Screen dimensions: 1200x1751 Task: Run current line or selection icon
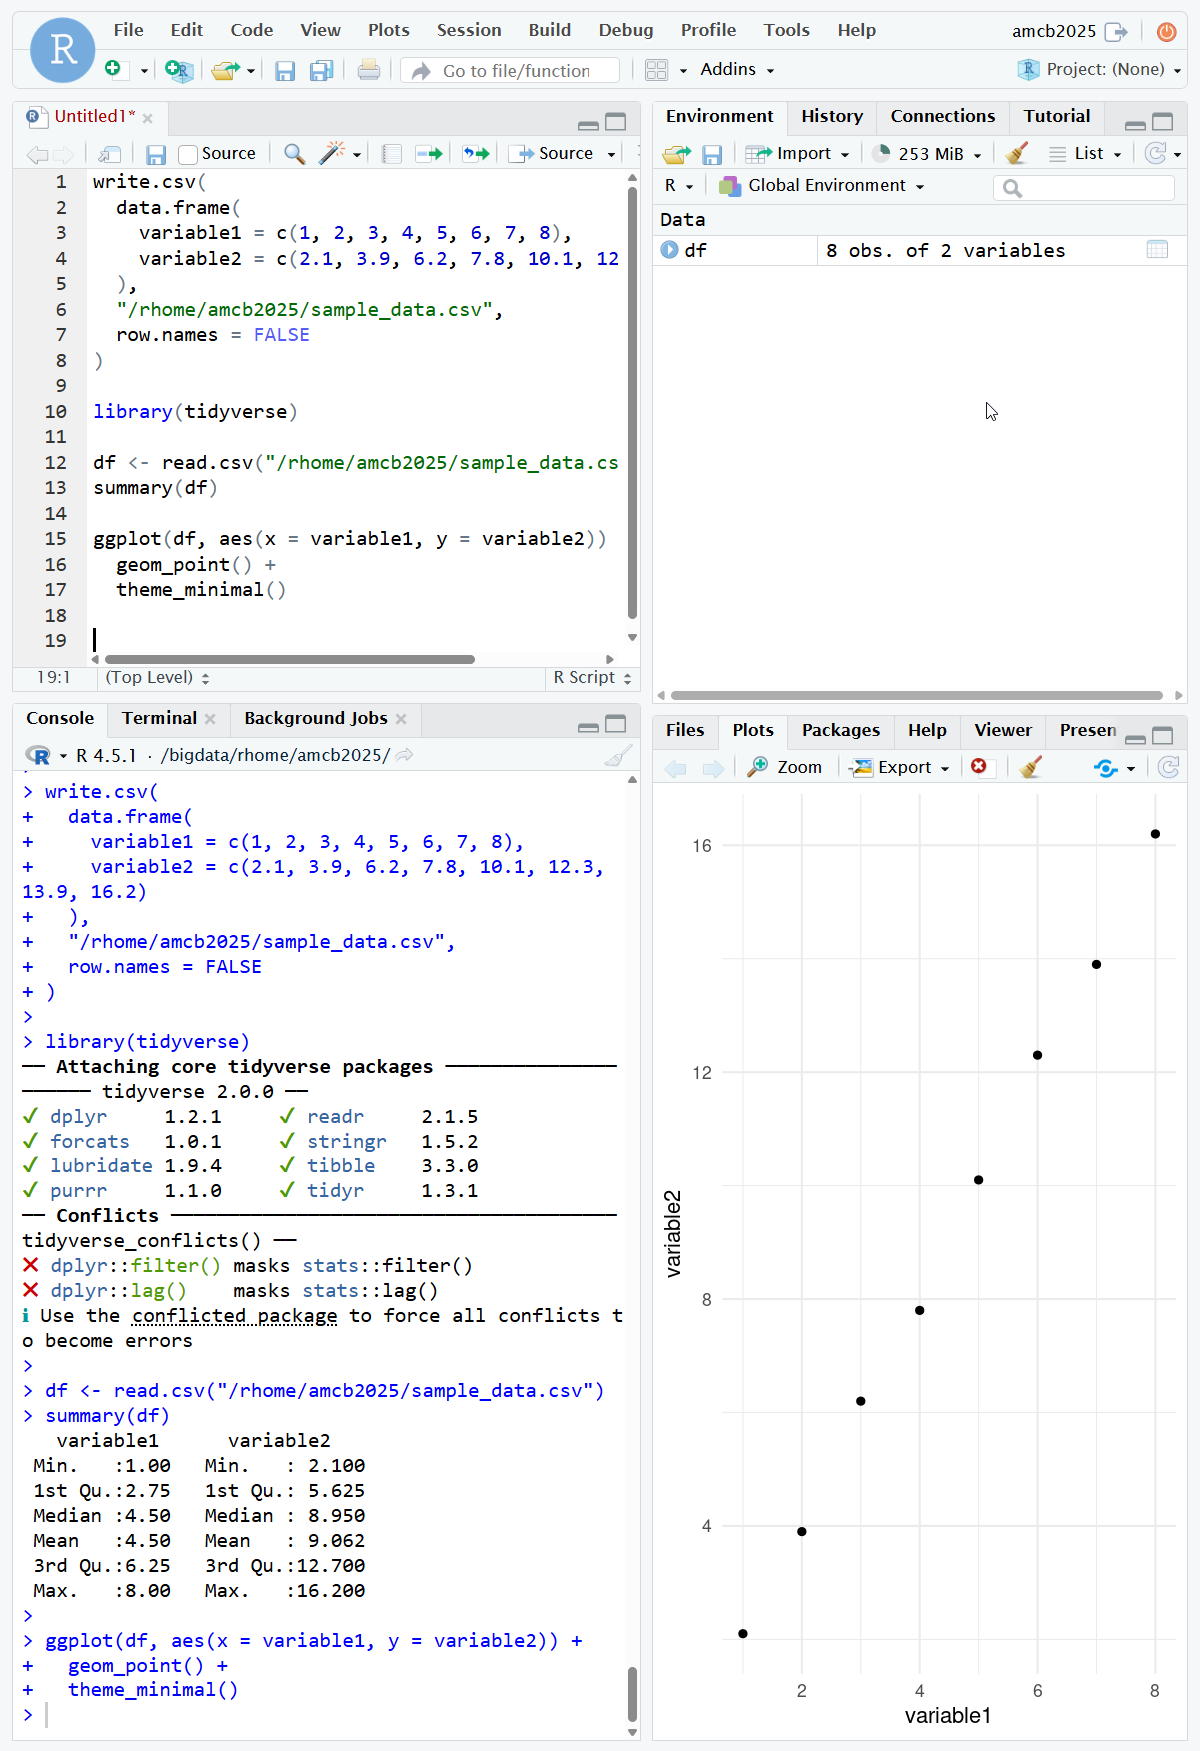(x=429, y=154)
